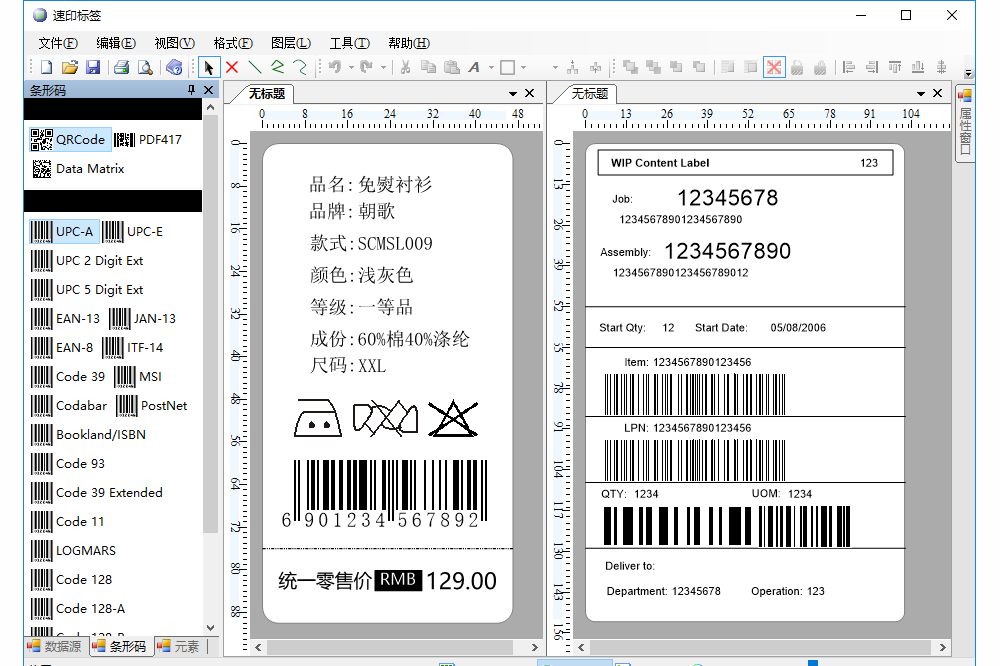
Task: Click the printer icon in toolbar
Action: click(121, 68)
